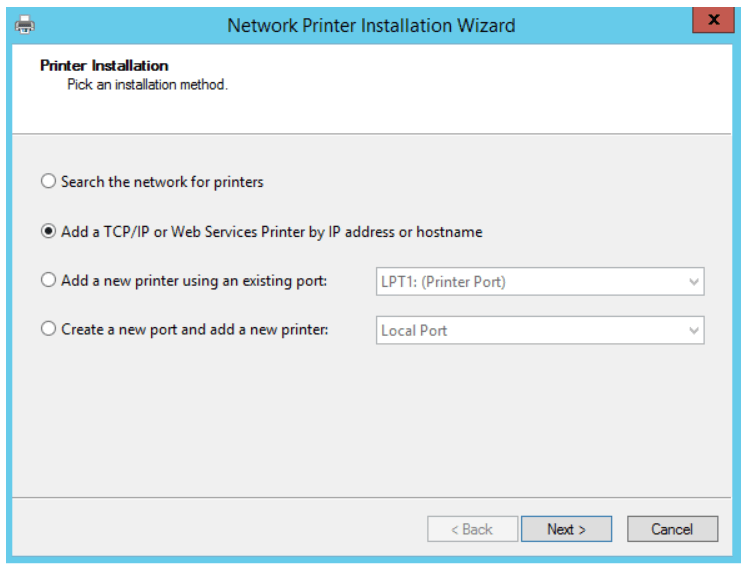The width and height of the screenshot is (748, 569).
Task: Click the printer icon in the title bar
Action: [25, 24]
